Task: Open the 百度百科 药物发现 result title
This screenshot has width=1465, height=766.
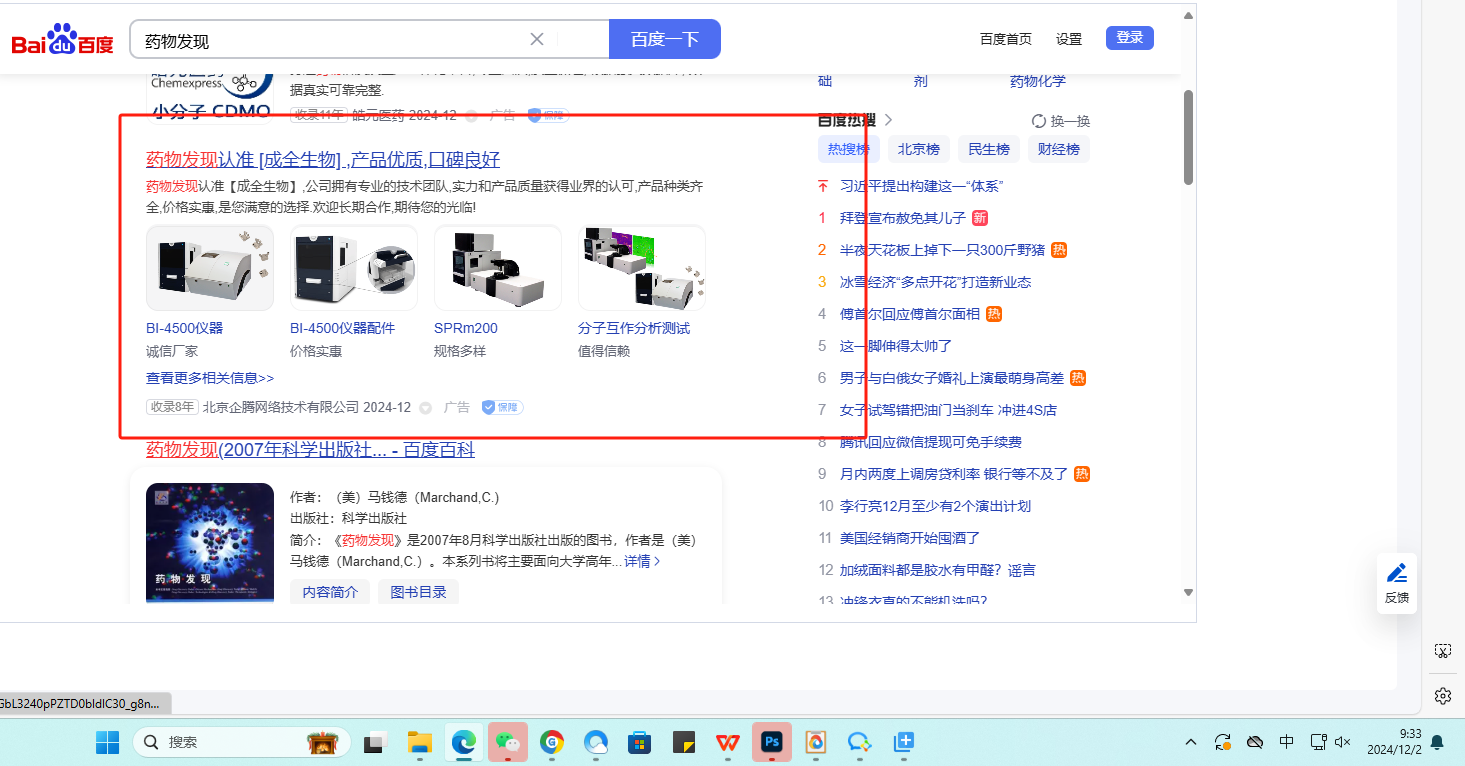Action: [310, 450]
